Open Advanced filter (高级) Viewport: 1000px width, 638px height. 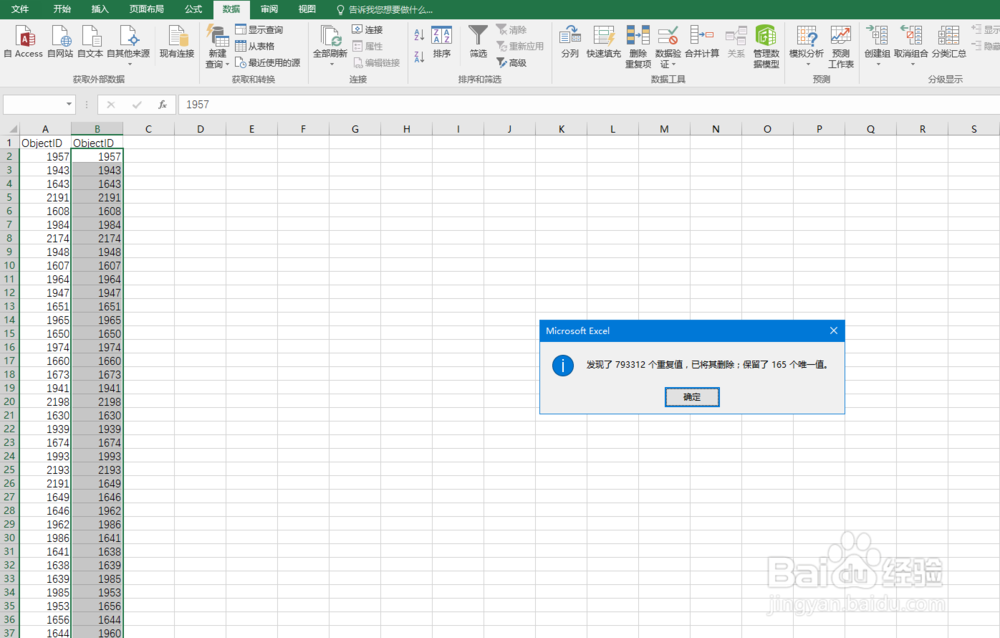[511, 63]
